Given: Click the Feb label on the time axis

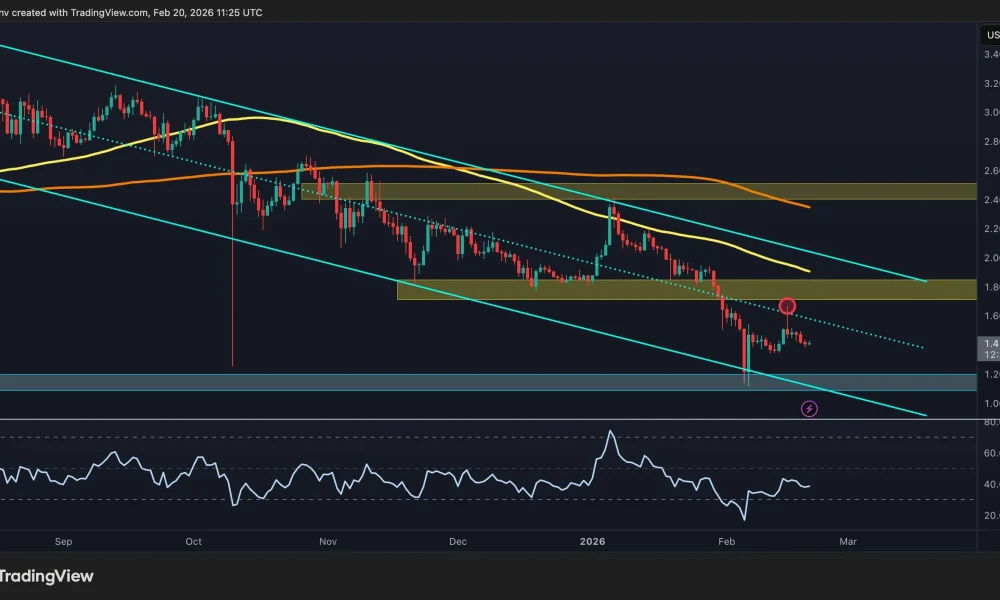Looking at the screenshot, I should click(726, 541).
